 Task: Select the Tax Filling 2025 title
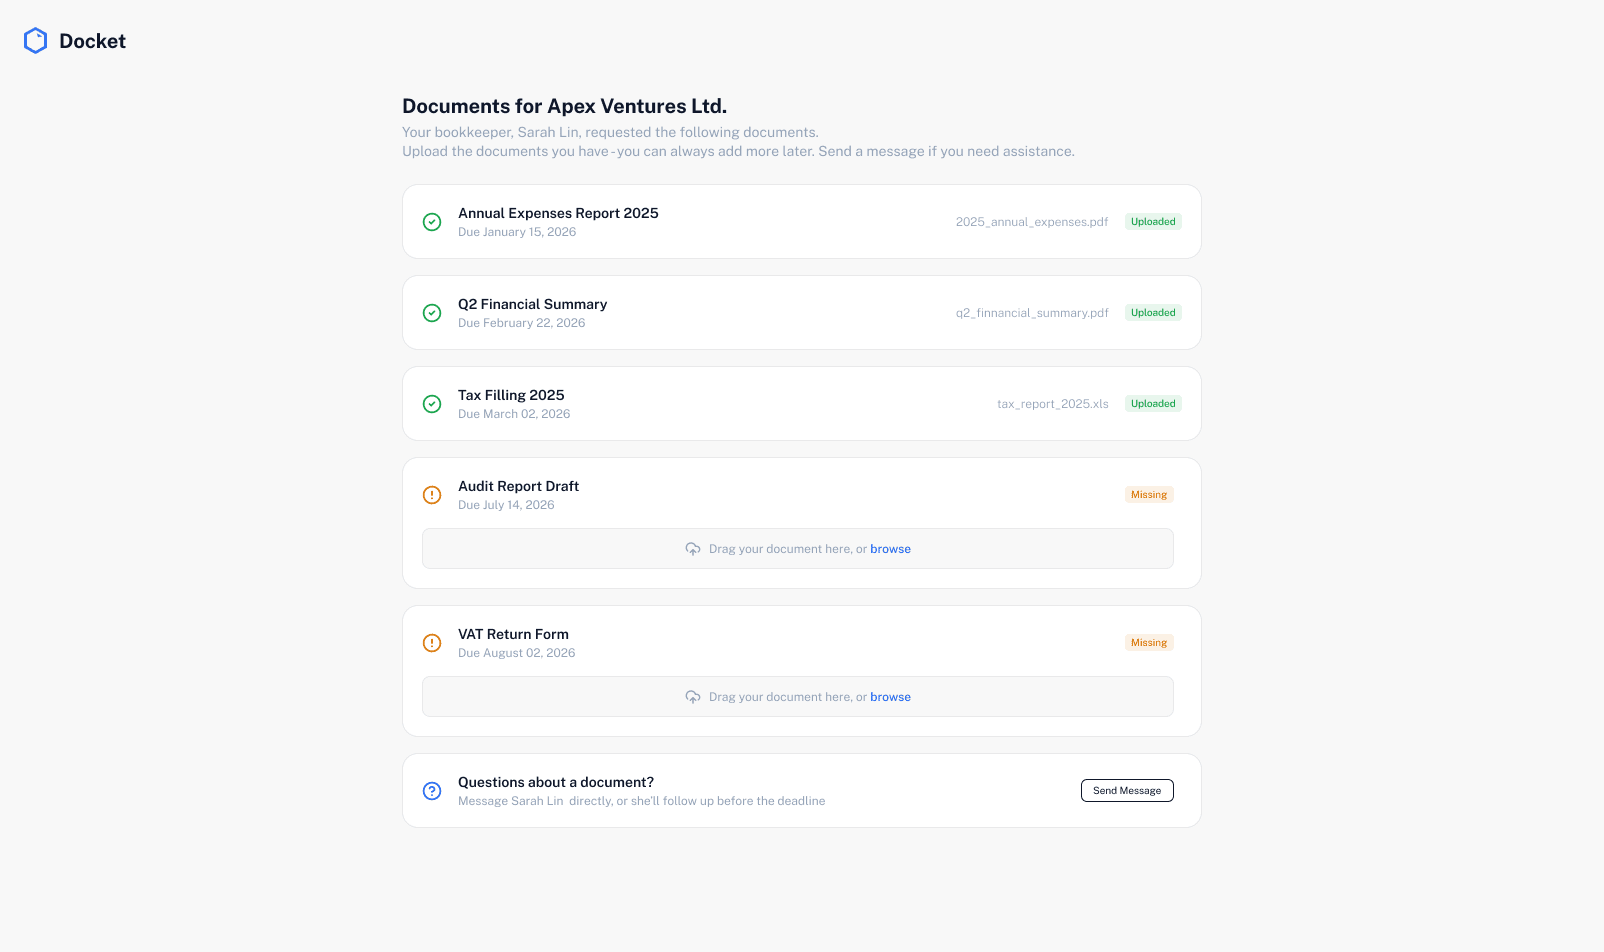point(511,395)
